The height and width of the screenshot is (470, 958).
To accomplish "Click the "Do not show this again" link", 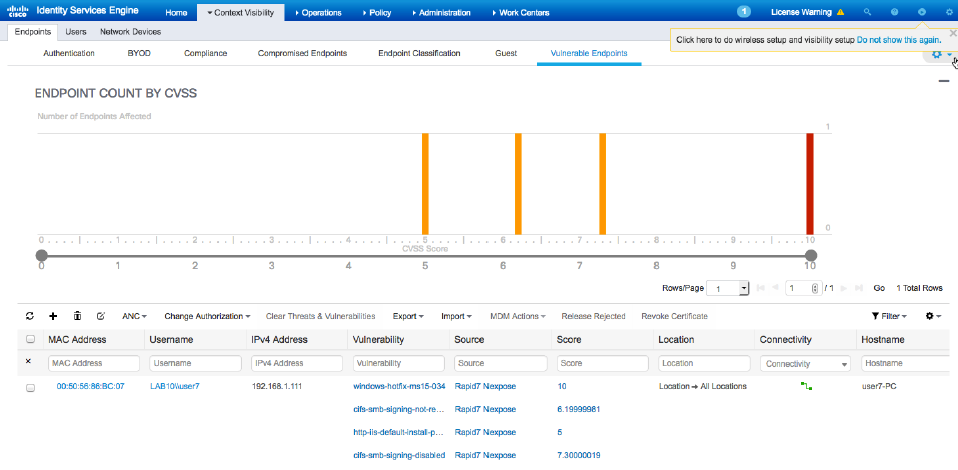I will [x=898, y=40].
